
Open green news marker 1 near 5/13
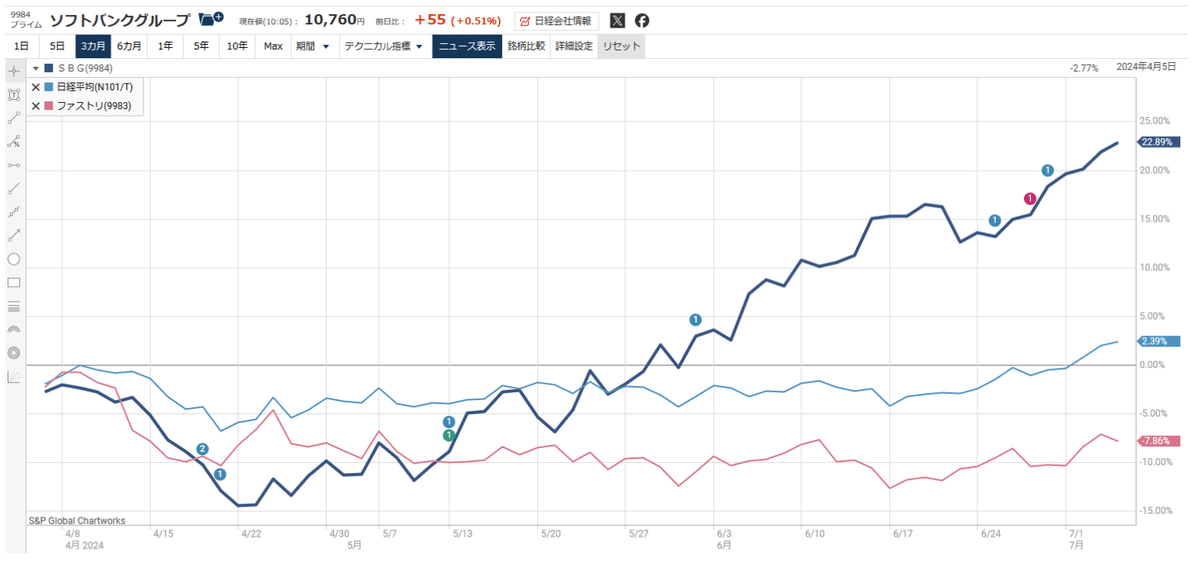[449, 435]
